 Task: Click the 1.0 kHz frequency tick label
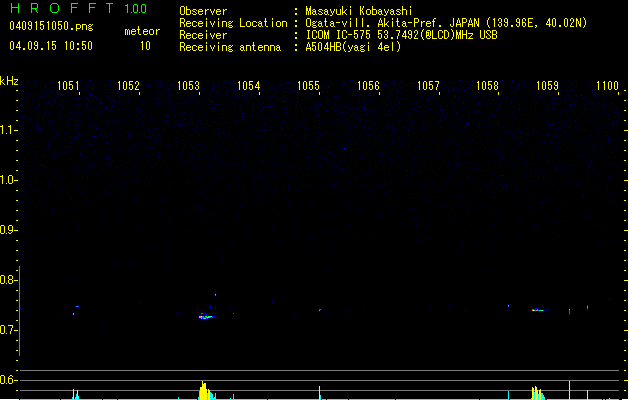click(x=8, y=180)
